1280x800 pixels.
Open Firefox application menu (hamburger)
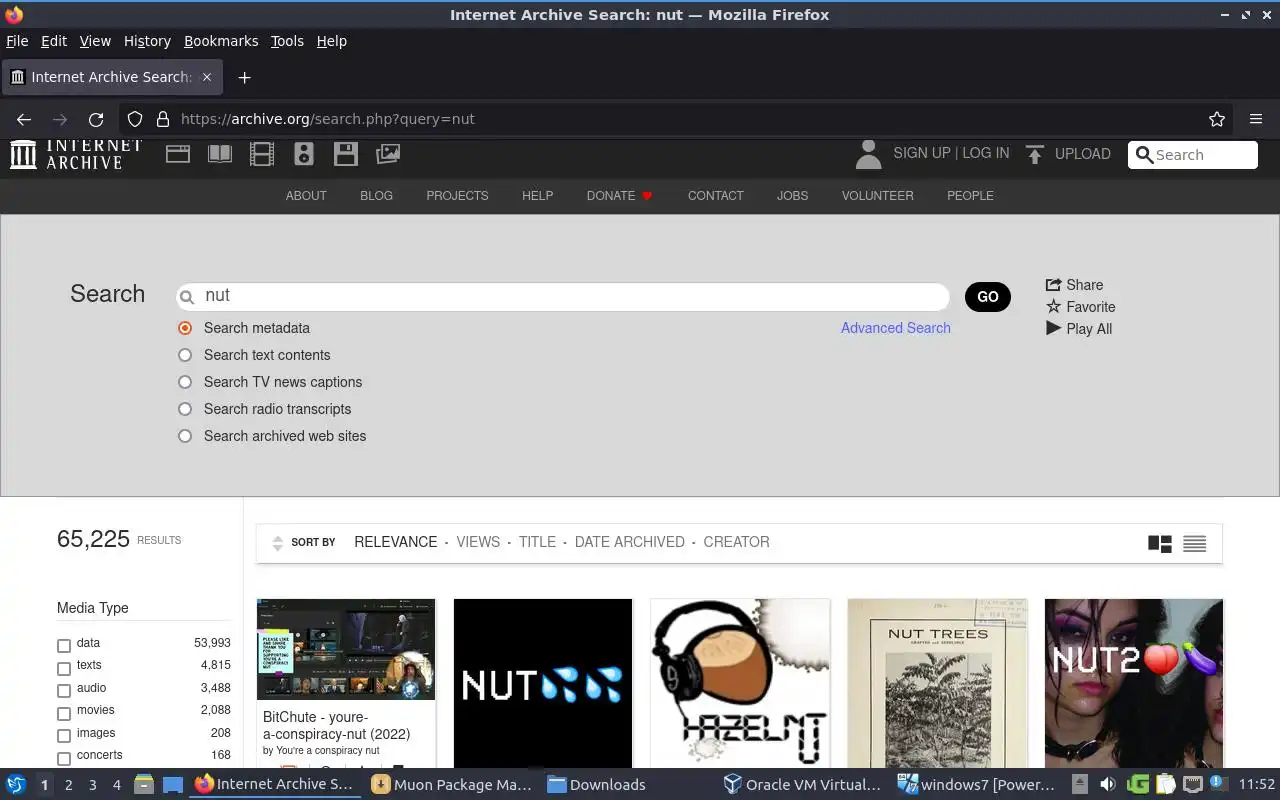1256,119
